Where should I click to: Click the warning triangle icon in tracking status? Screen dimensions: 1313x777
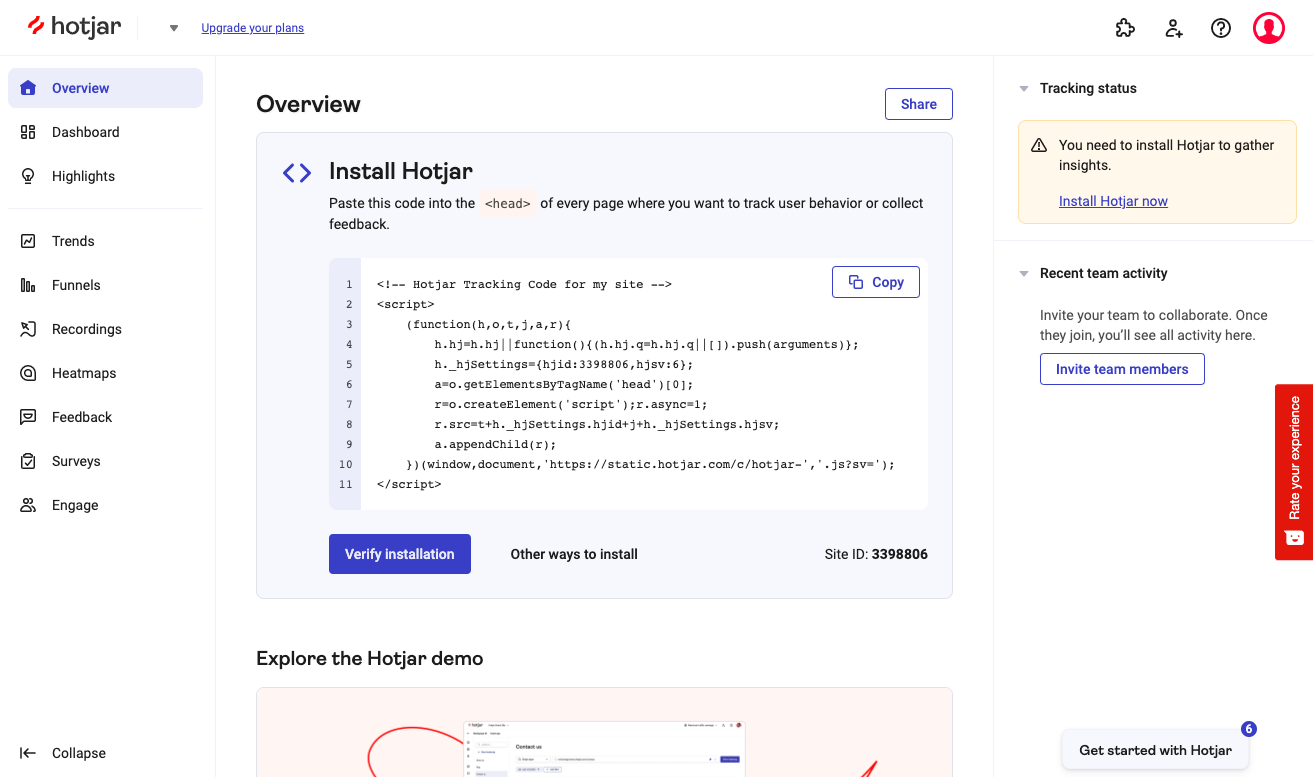point(1039,145)
